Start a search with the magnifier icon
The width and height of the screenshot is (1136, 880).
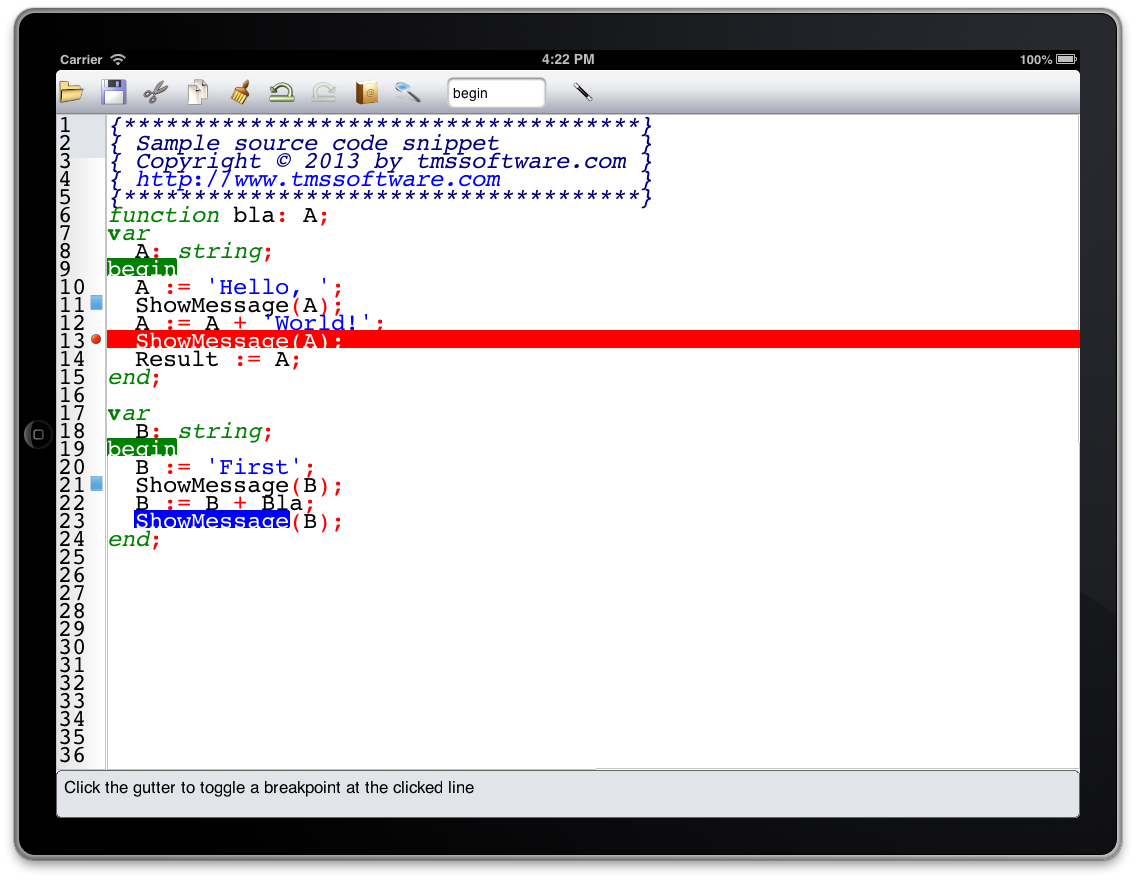(407, 92)
